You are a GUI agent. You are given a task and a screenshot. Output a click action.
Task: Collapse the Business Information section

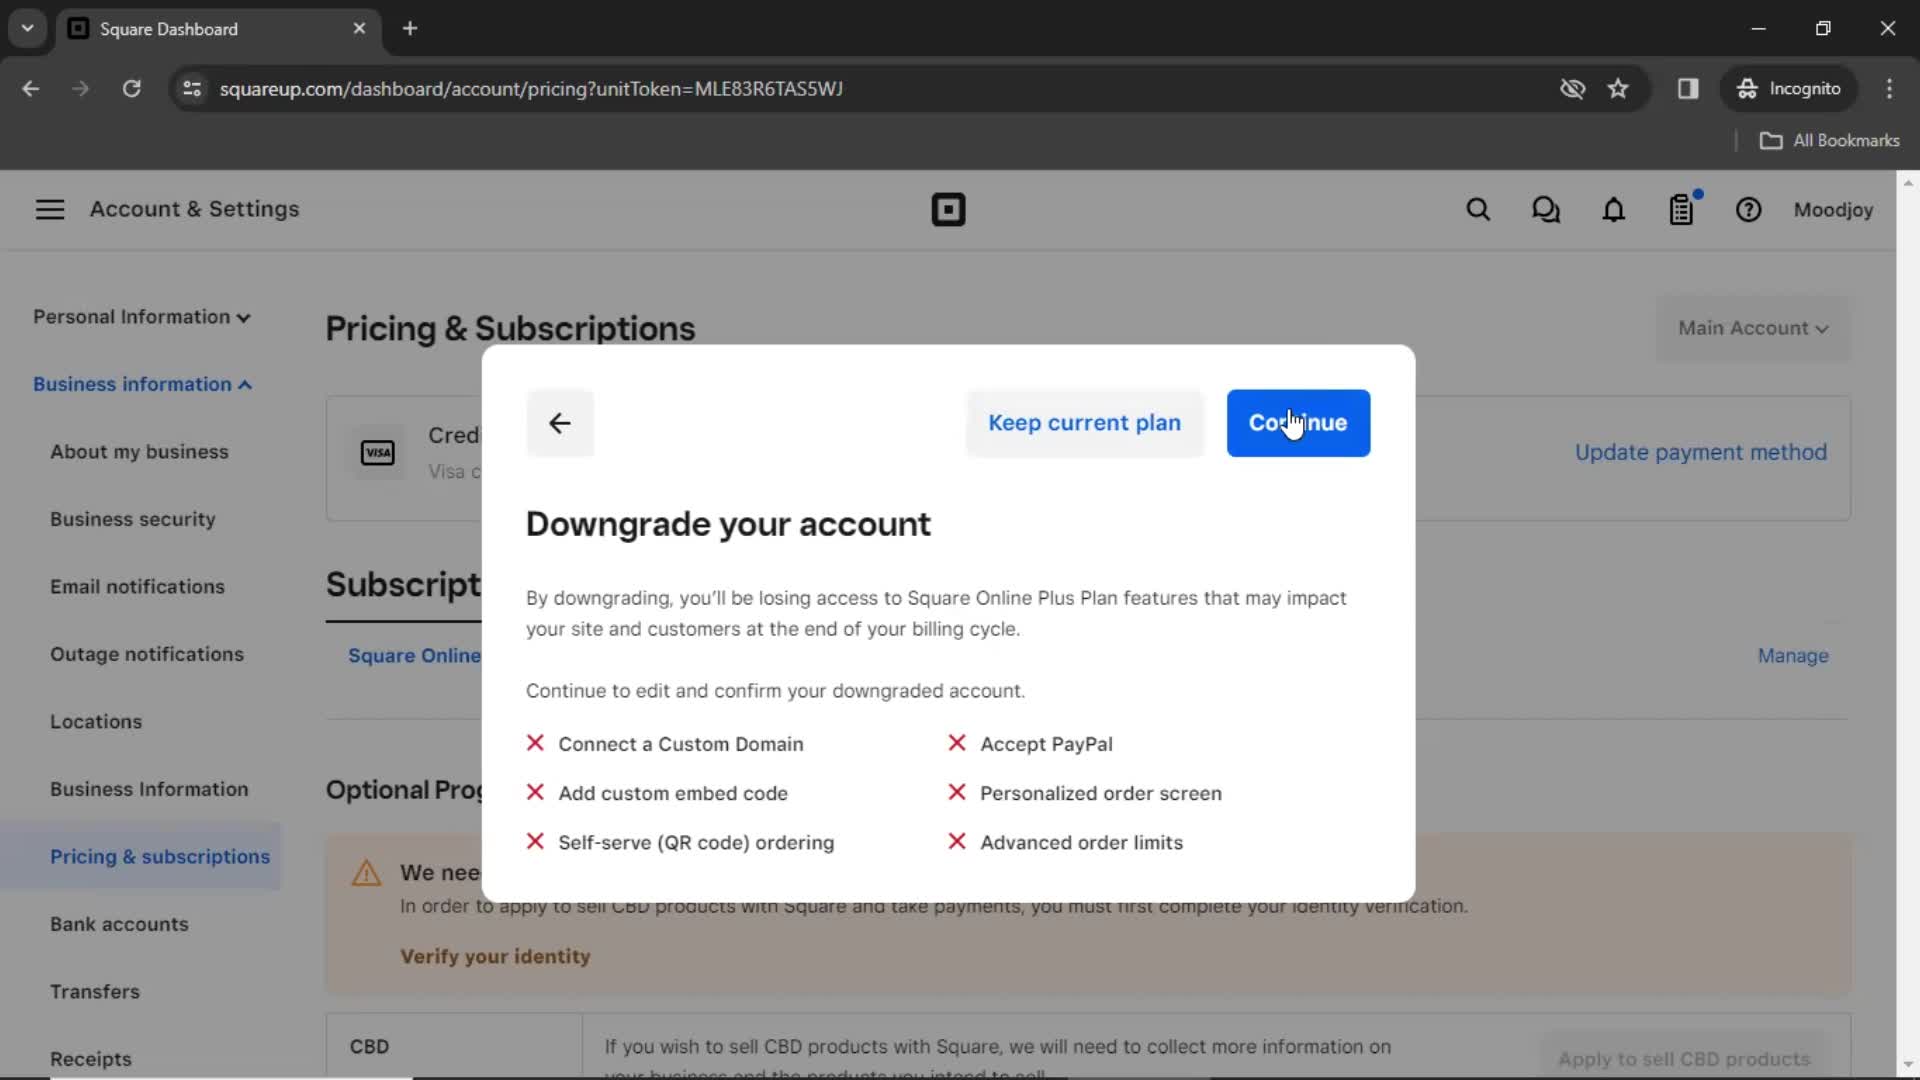141,384
